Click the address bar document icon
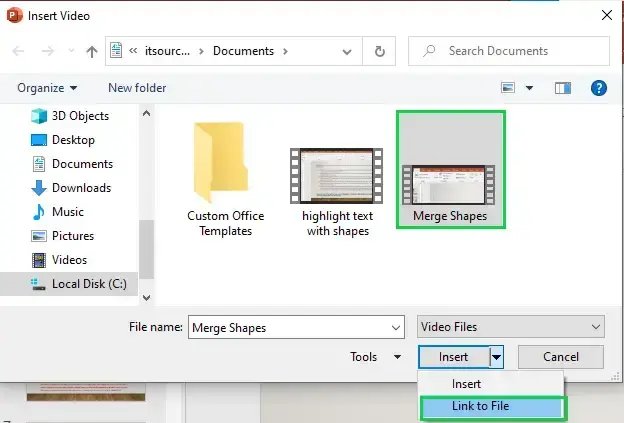624x423 pixels. (x=116, y=51)
